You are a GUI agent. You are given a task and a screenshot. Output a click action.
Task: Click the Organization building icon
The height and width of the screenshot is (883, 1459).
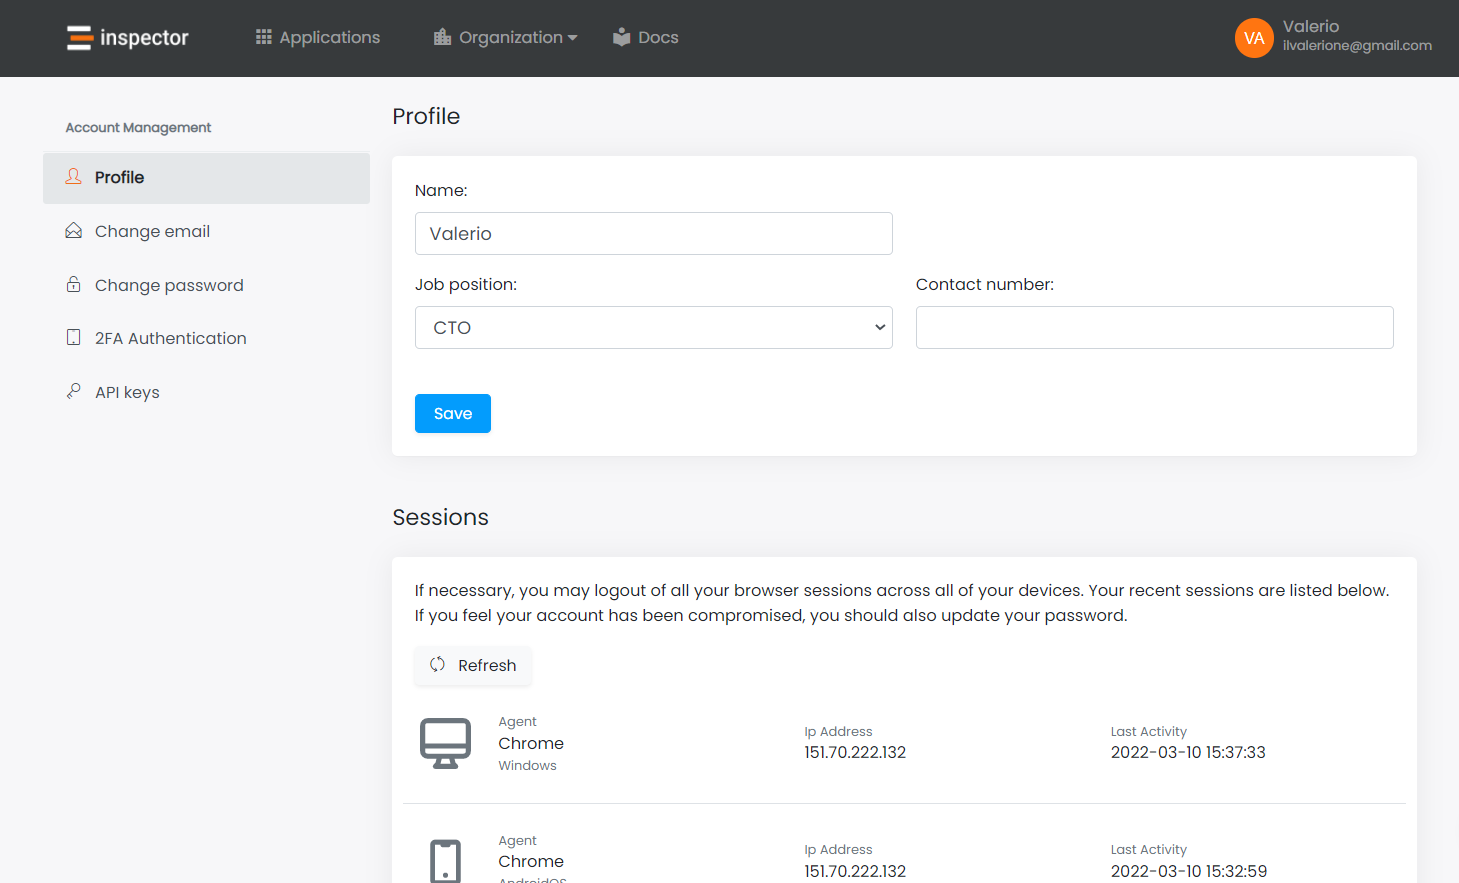point(442,37)
